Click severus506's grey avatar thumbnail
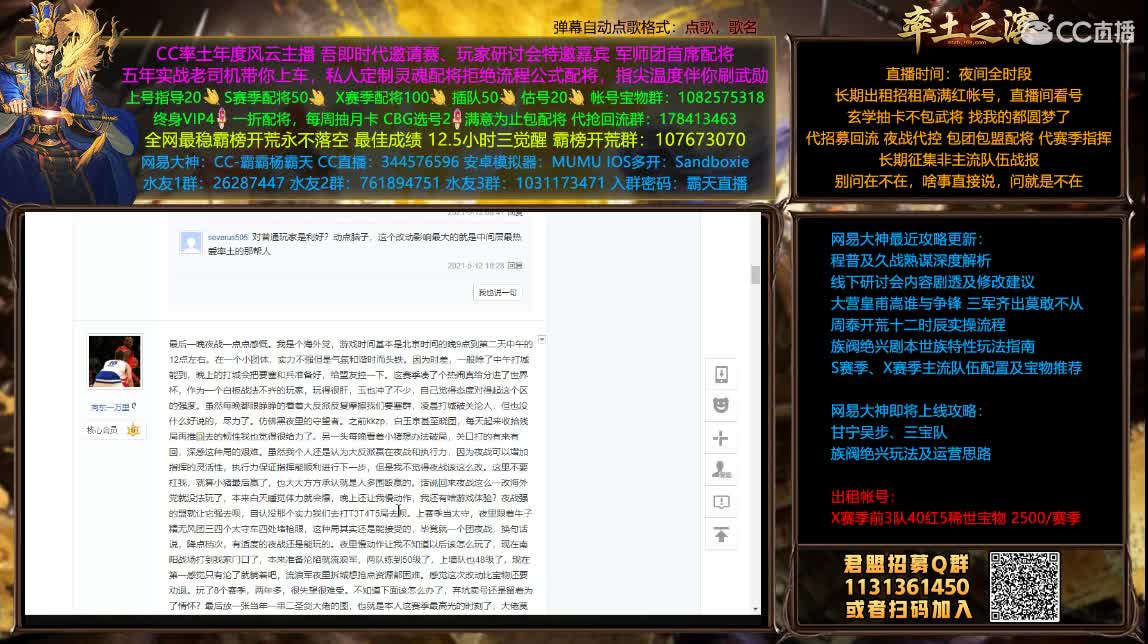Image resolution: width=1148 pixels, height=644 pixels. (x=191, y=242)
